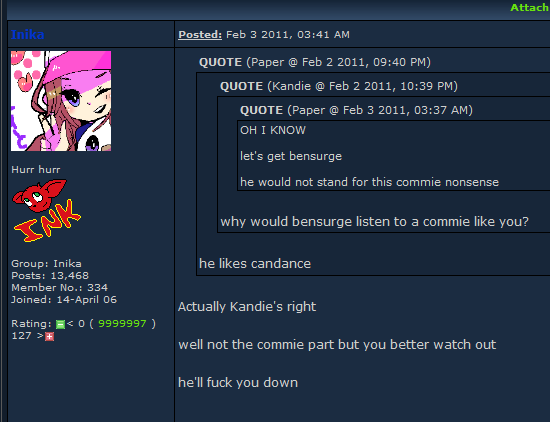Screen dimensions: 550x422
Task: Click the line 'he would not stand for this commie nonsense'
Action: pyautogui.click(x=369, y=182)
